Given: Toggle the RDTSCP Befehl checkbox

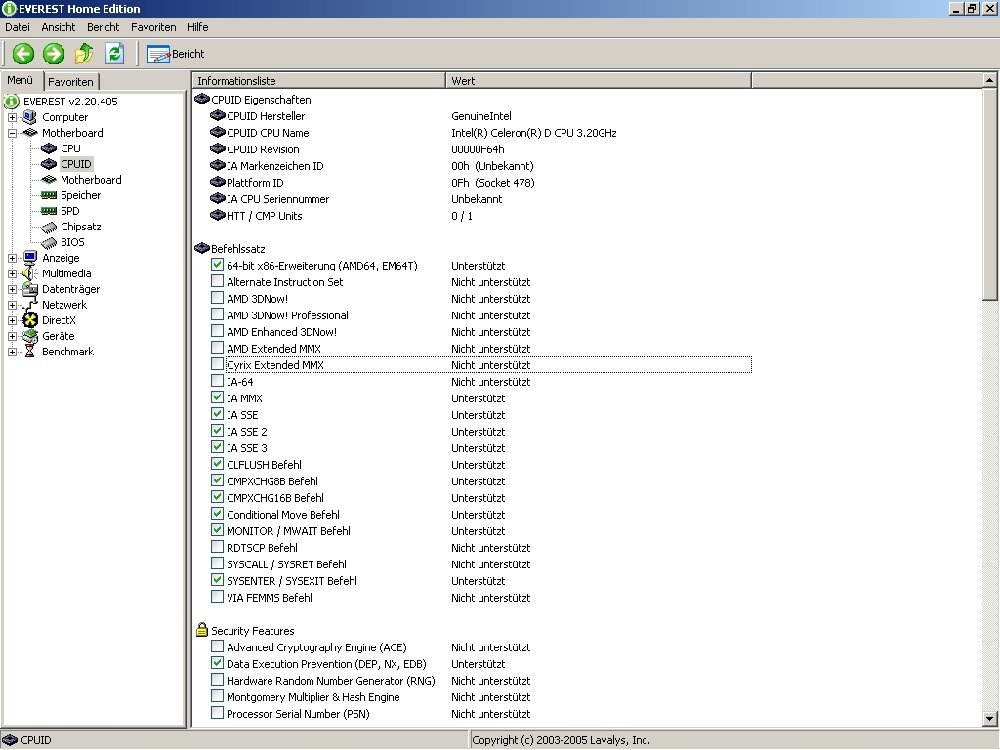Looking at the screenshot, I should pyautogui.click(x=218, y=547).
